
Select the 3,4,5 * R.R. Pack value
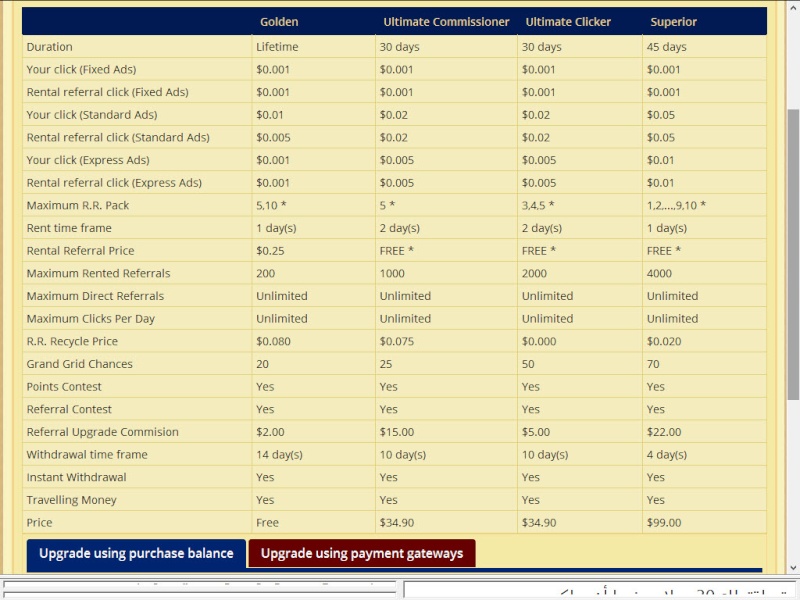click(x=538, y=205)
